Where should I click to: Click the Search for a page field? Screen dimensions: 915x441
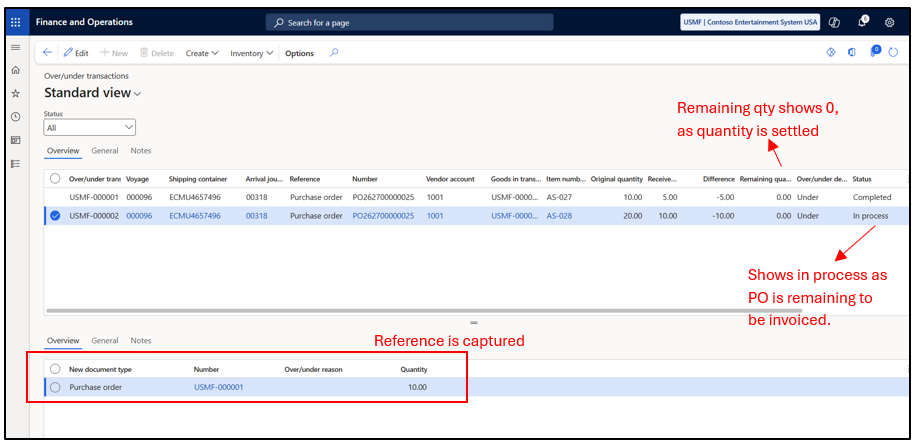click(410, 23)
